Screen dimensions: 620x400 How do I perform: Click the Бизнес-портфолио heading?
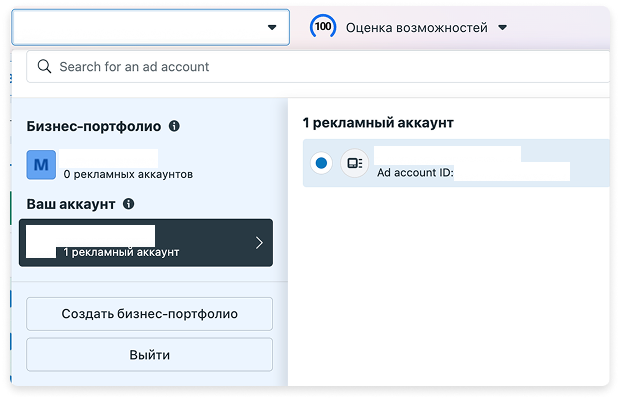(94, 126)
